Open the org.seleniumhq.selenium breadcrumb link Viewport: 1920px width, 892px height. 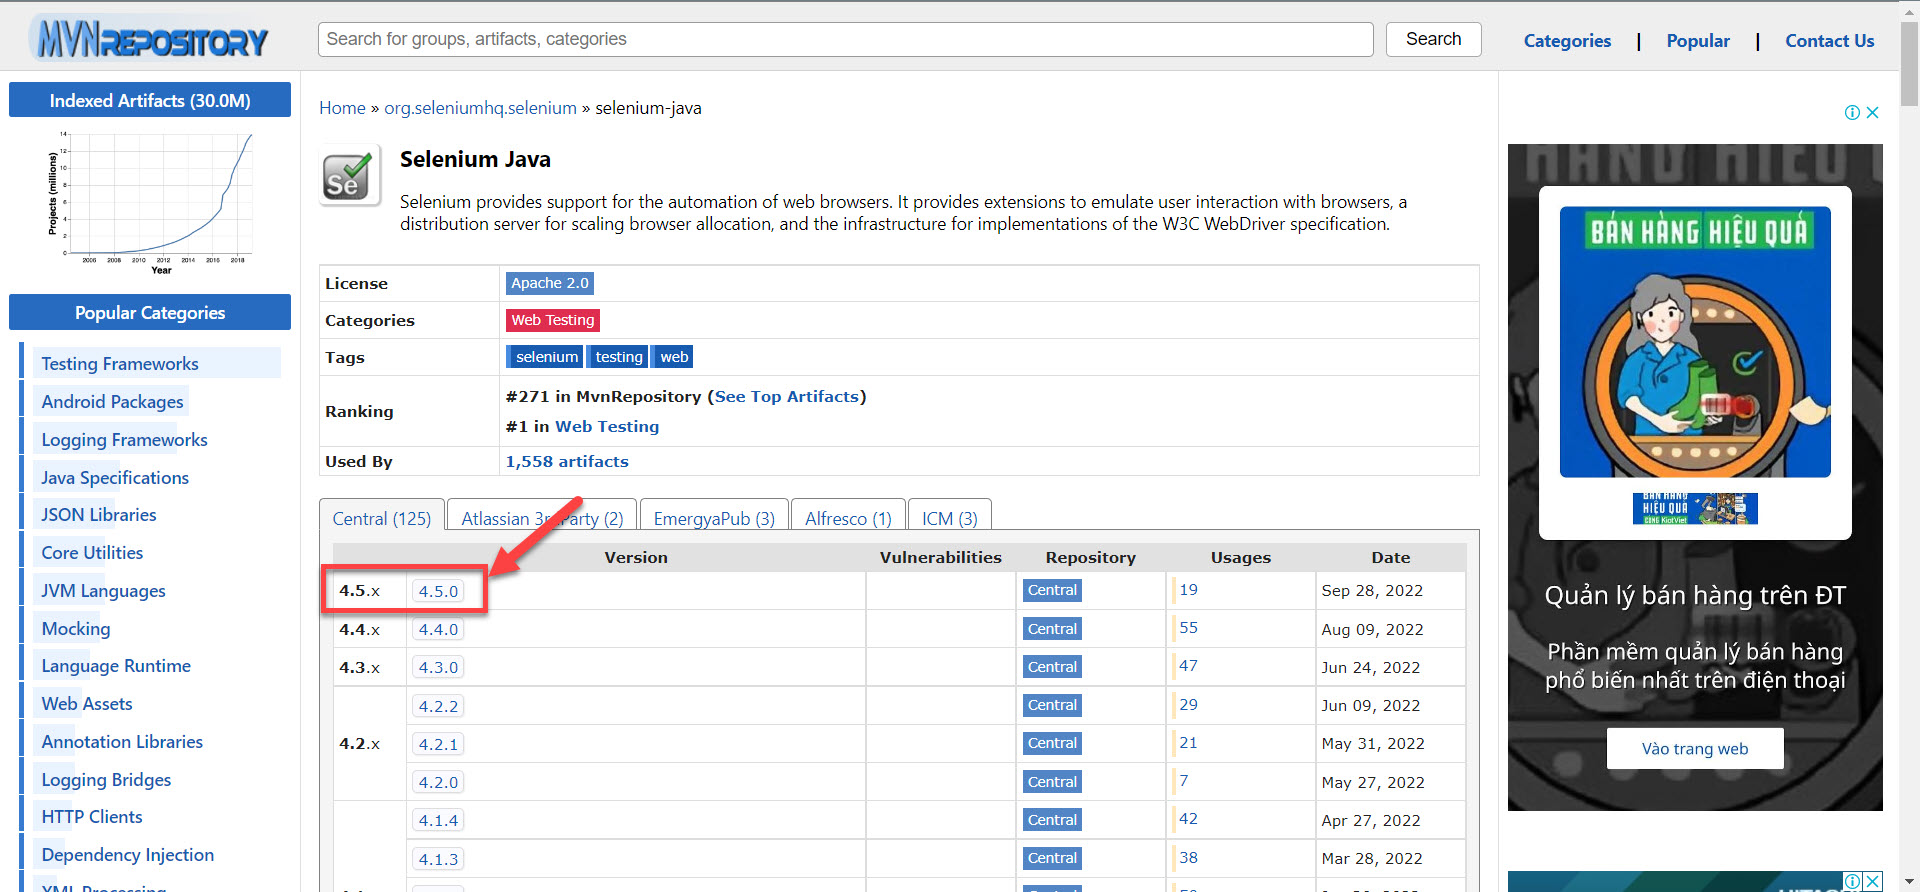pyautogui.click(x=480, y=108)
